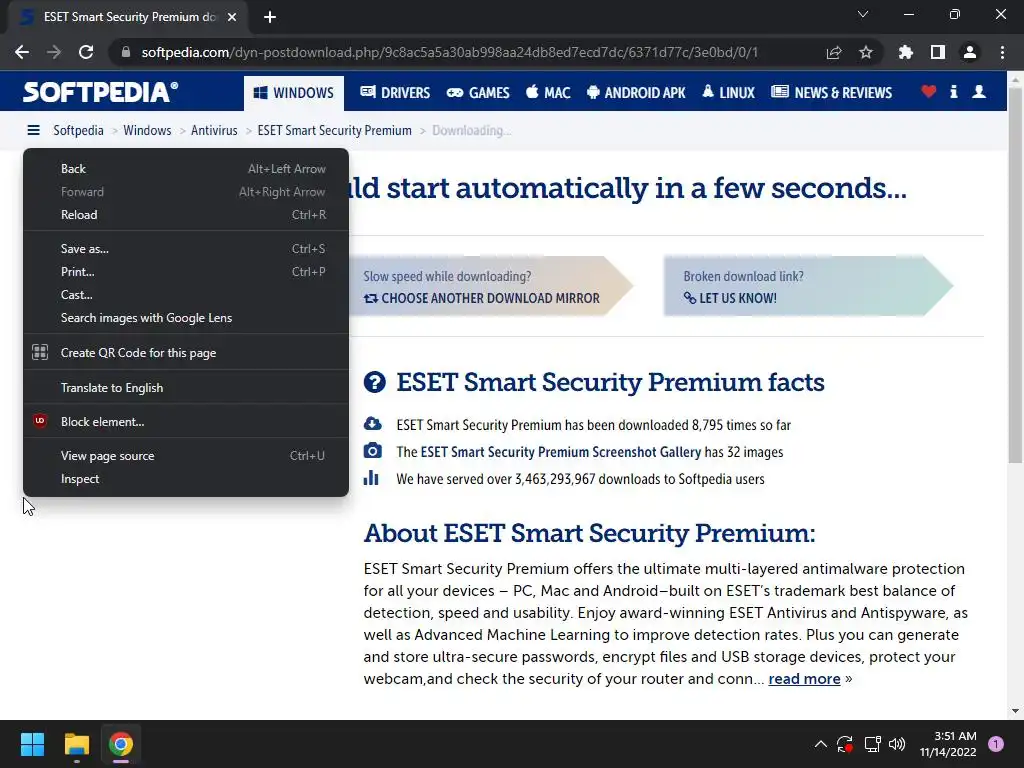
Task: Click the Softpedia logo
Action: pyautogui.click(x=100, y=92)
